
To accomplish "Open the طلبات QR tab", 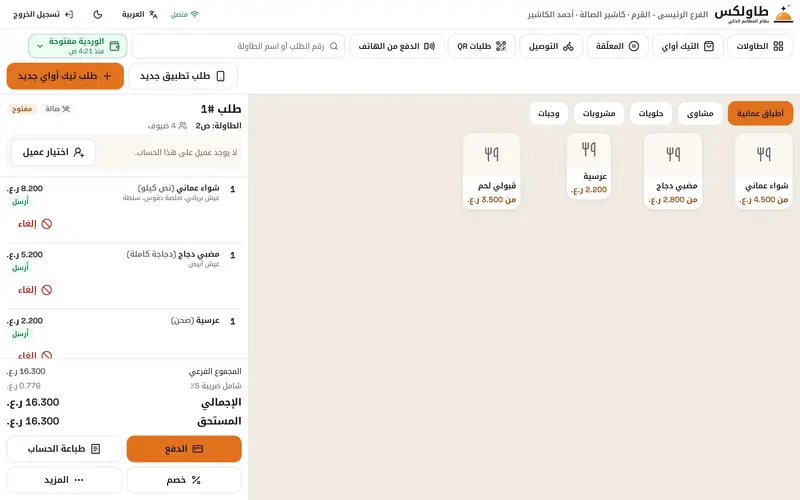I will coord(482,46).
